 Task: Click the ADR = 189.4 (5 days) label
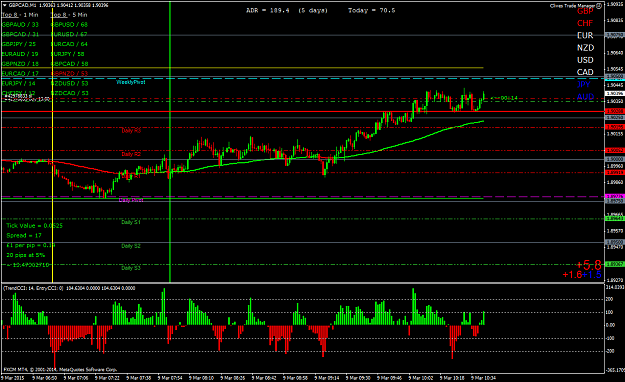tap(287, 10)
